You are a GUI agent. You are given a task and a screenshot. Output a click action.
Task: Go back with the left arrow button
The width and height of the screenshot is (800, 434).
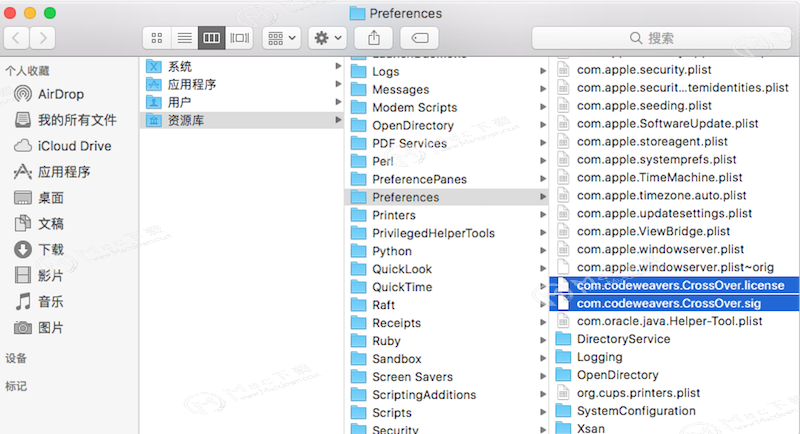point(16,38)
